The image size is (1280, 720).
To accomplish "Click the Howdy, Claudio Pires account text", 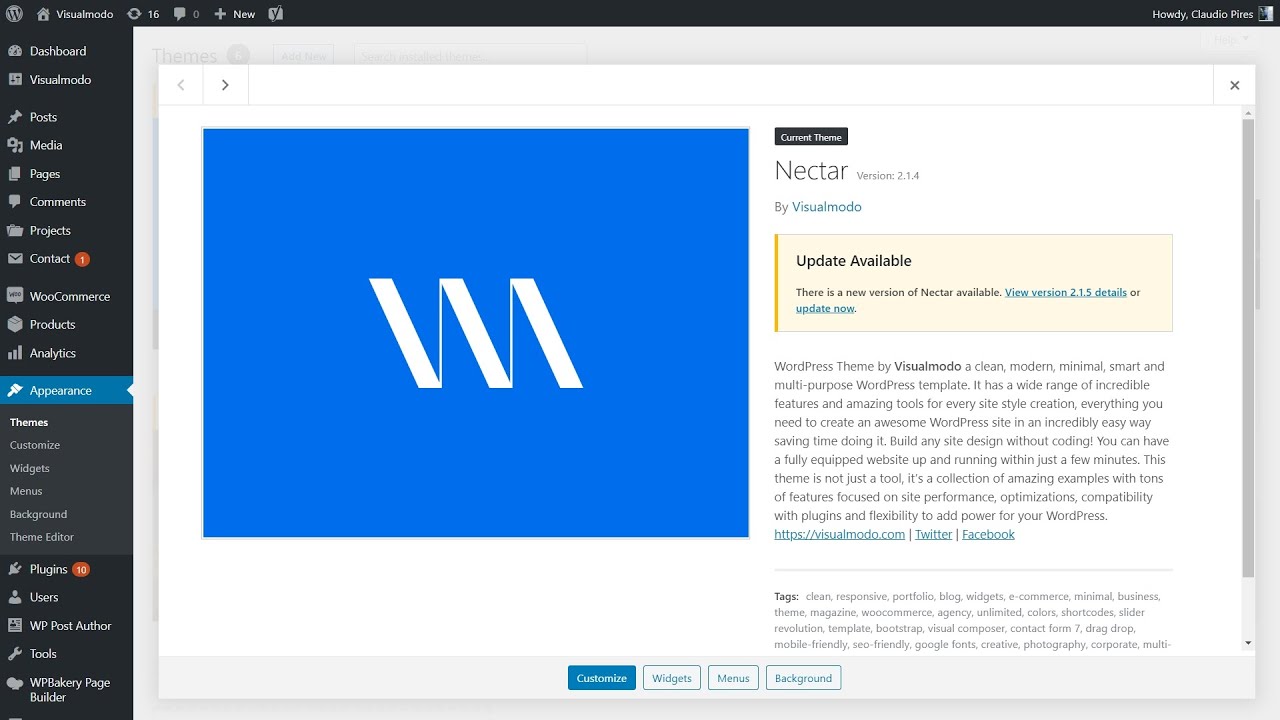I will 1202,14.
